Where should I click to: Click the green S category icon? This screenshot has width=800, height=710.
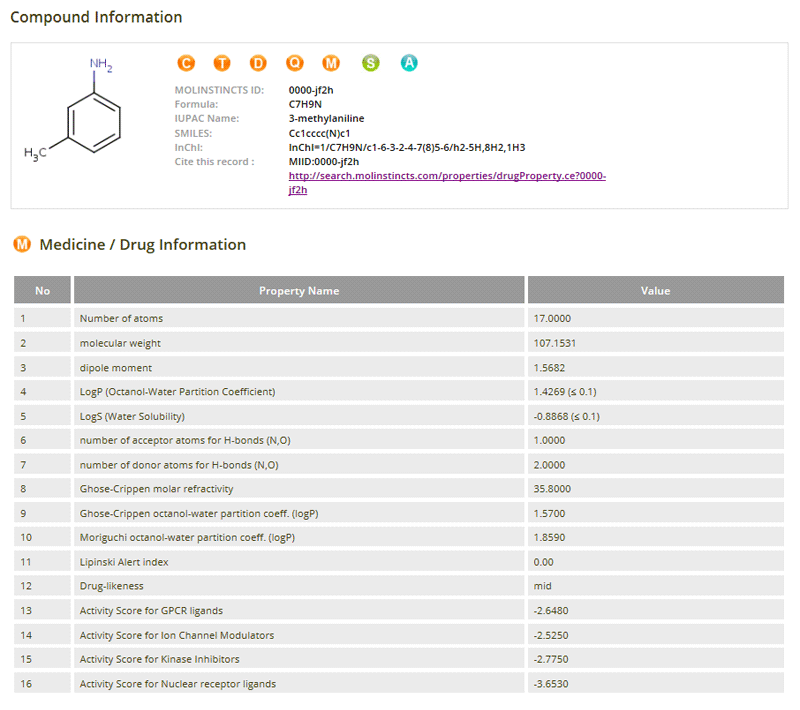click(x=370, y=63)
